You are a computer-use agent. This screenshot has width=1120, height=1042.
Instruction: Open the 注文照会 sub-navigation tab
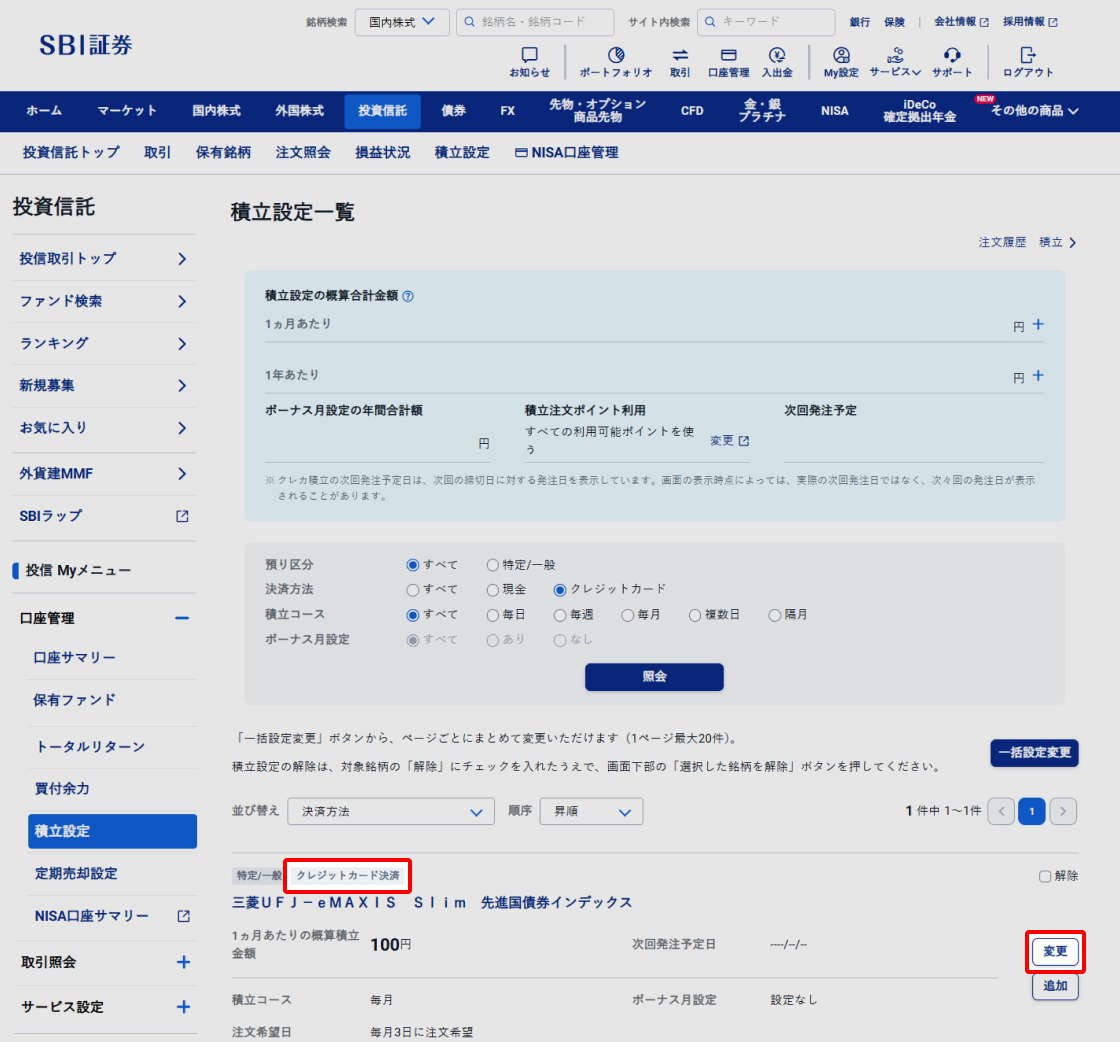coord(303,153)
